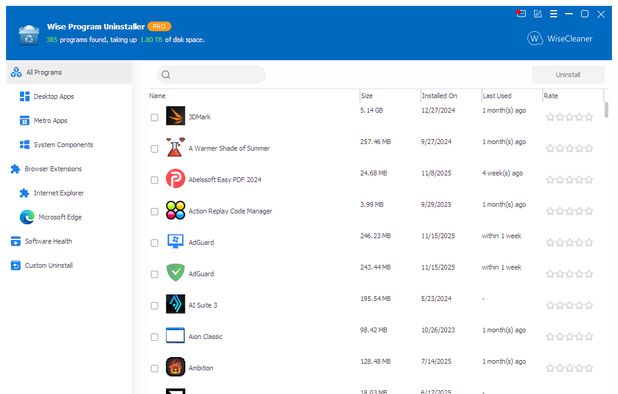Check the Action Replay Code Manager checkbox
Image resolution: width=618 pixels, height=394 pixels.
pyautogui.click(x=154, y=212)
